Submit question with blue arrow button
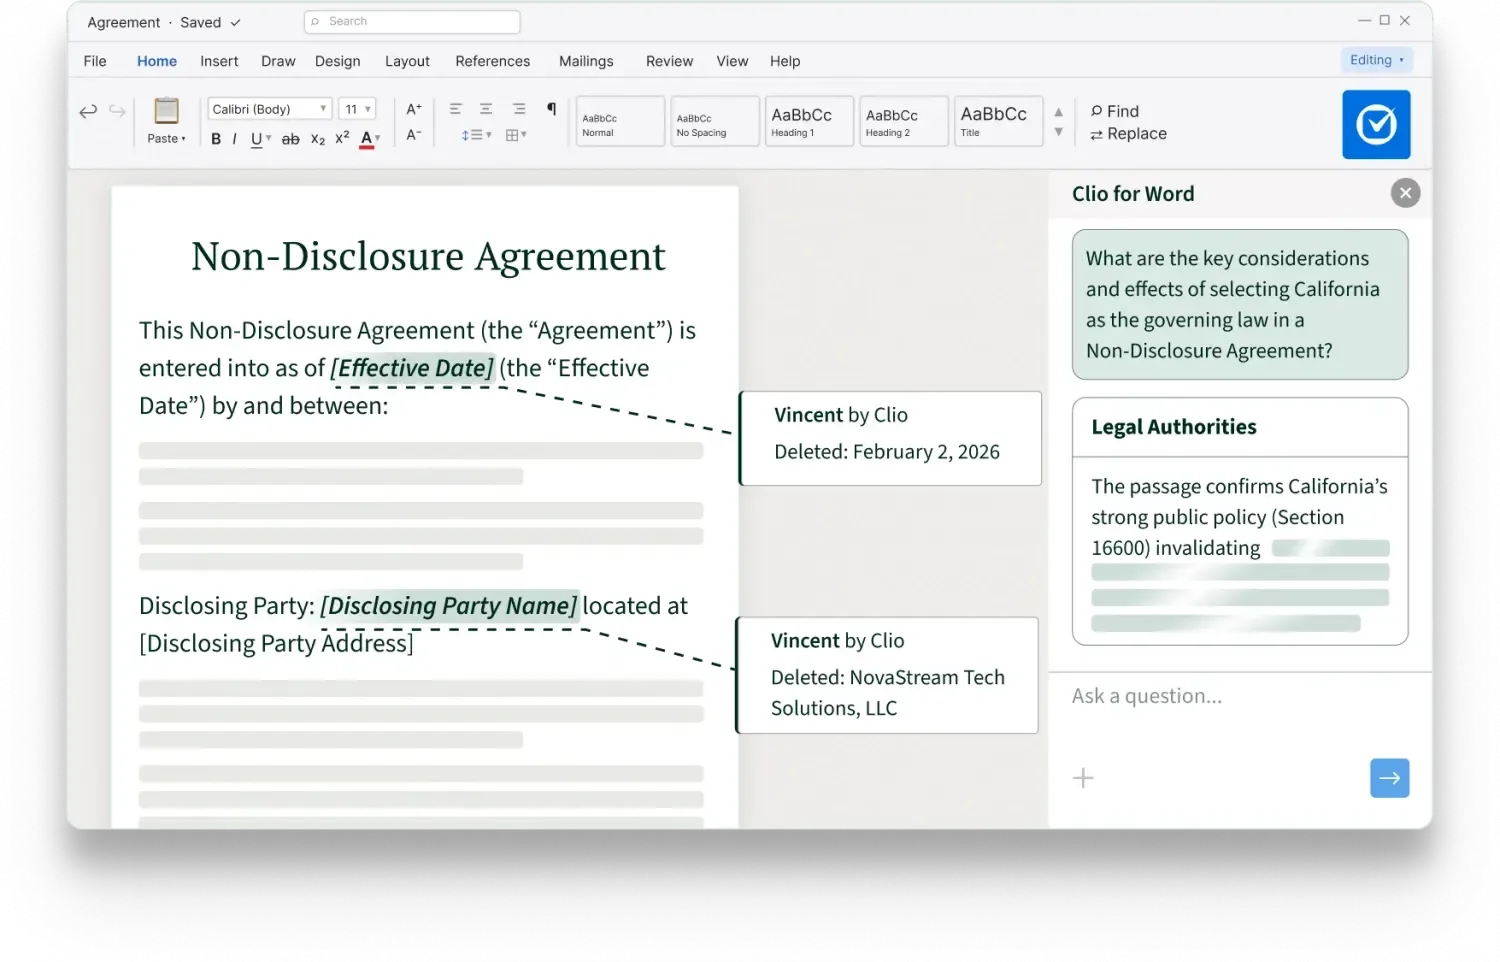 [x=1389, y=778]
